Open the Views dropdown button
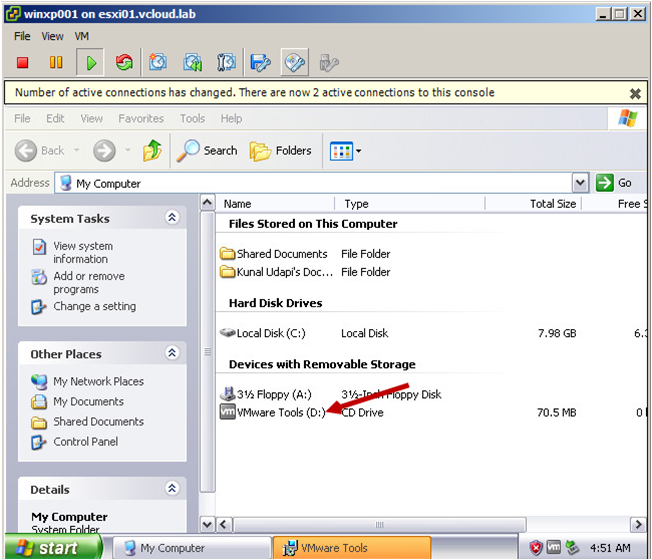652x560 pixels. [345, 150]
